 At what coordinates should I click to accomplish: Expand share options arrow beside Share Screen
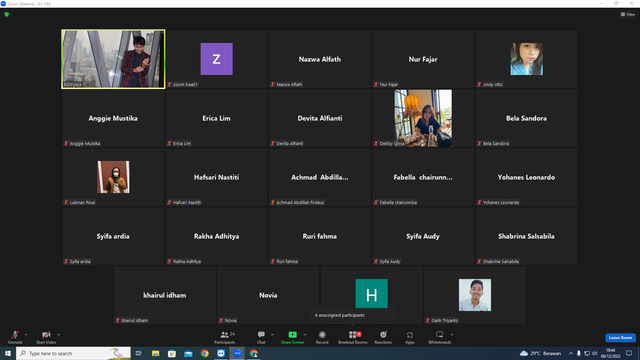(305, 335)
